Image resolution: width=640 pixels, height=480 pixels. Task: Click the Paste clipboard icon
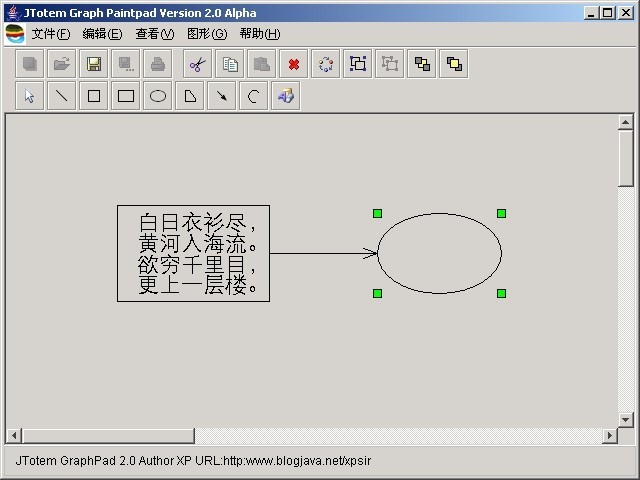click(262, 64)
